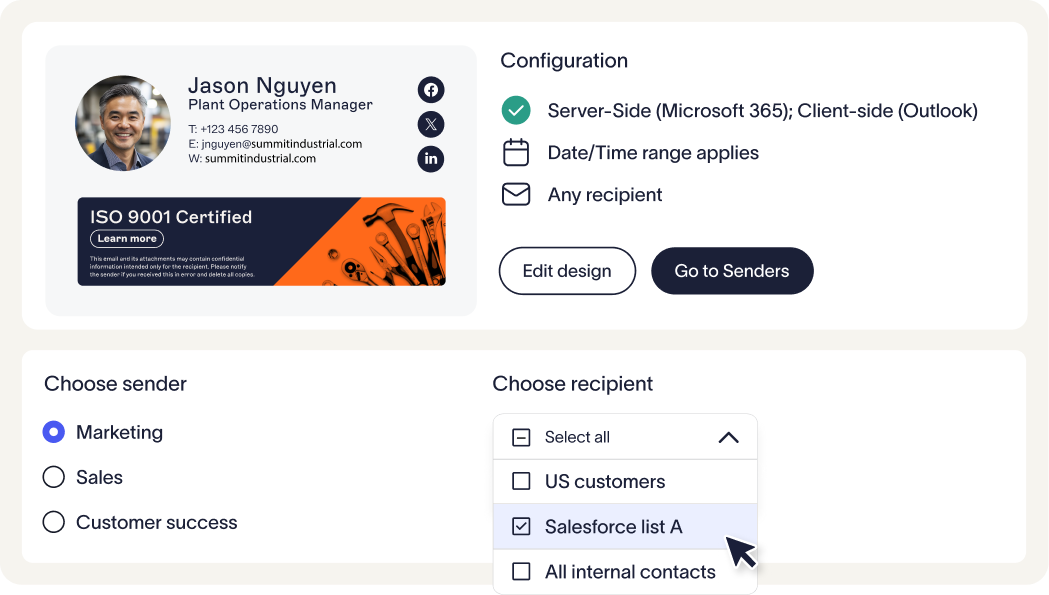The height and width of the screenshot is (595, 1049).
Task: Click the LinkedIn icon in signature
Action: tap(431, 159)
